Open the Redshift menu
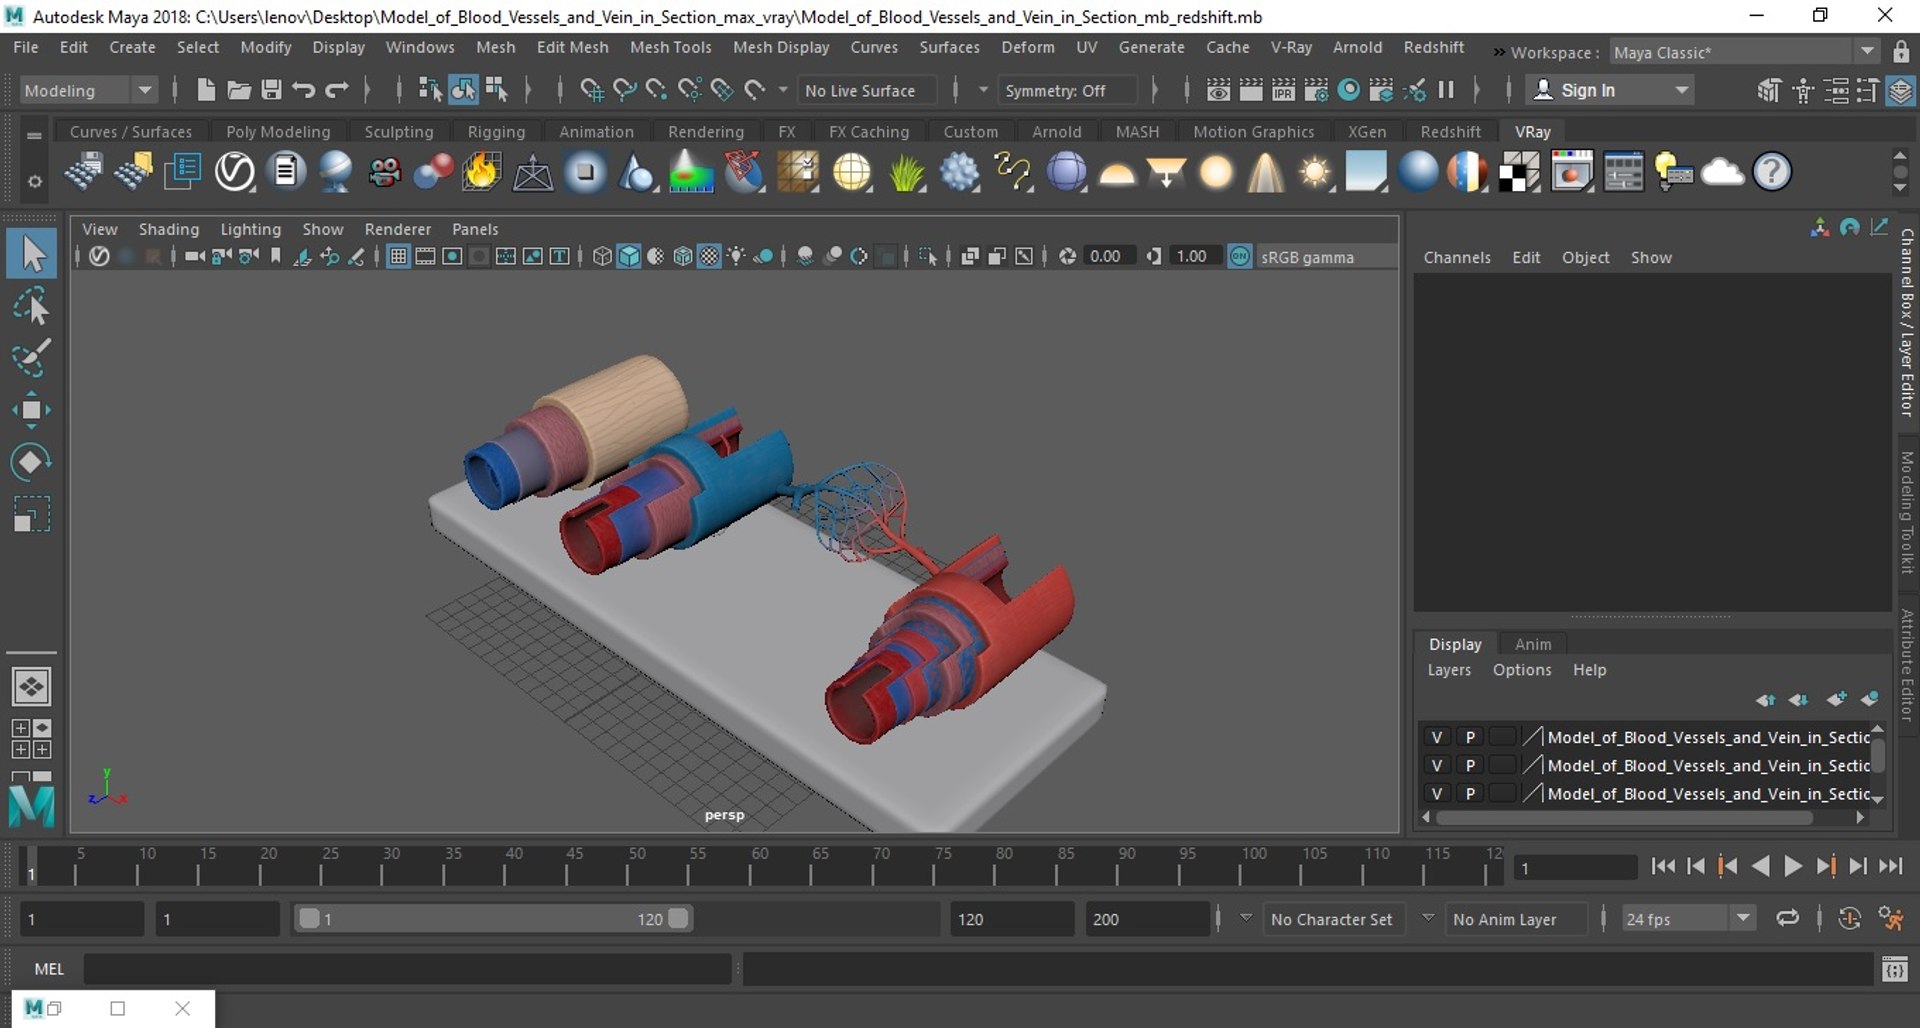Screen dimensions: 1920x1028 (x=1433, y=47)
